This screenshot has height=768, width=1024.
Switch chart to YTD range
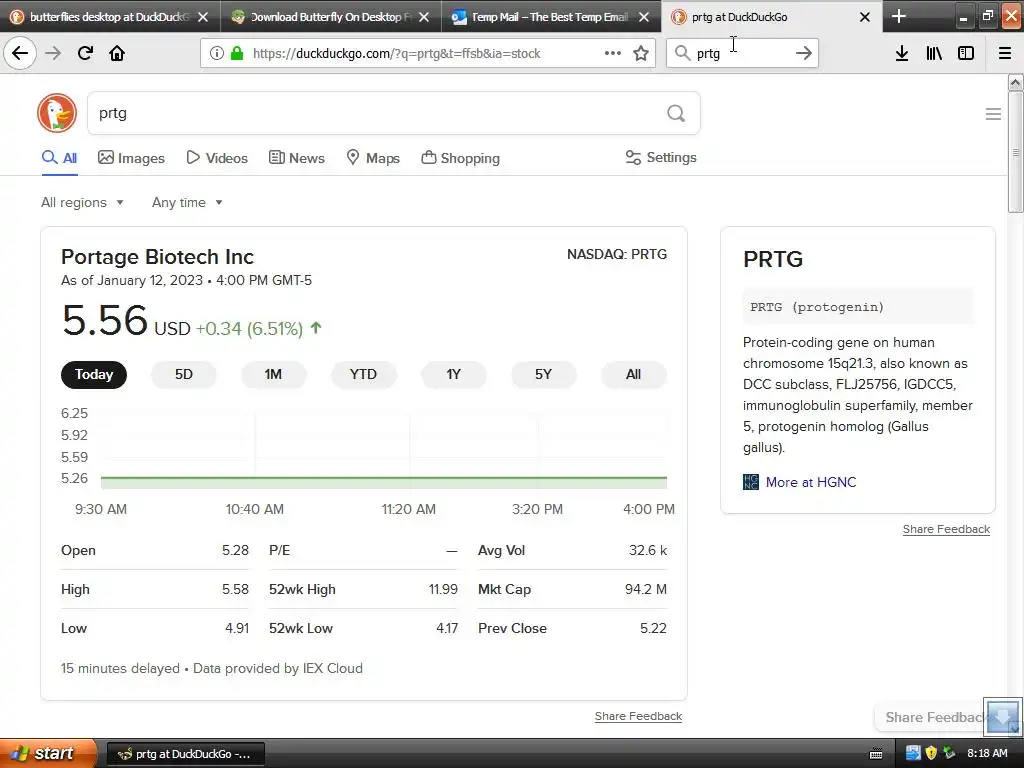[x=363, y=374]
